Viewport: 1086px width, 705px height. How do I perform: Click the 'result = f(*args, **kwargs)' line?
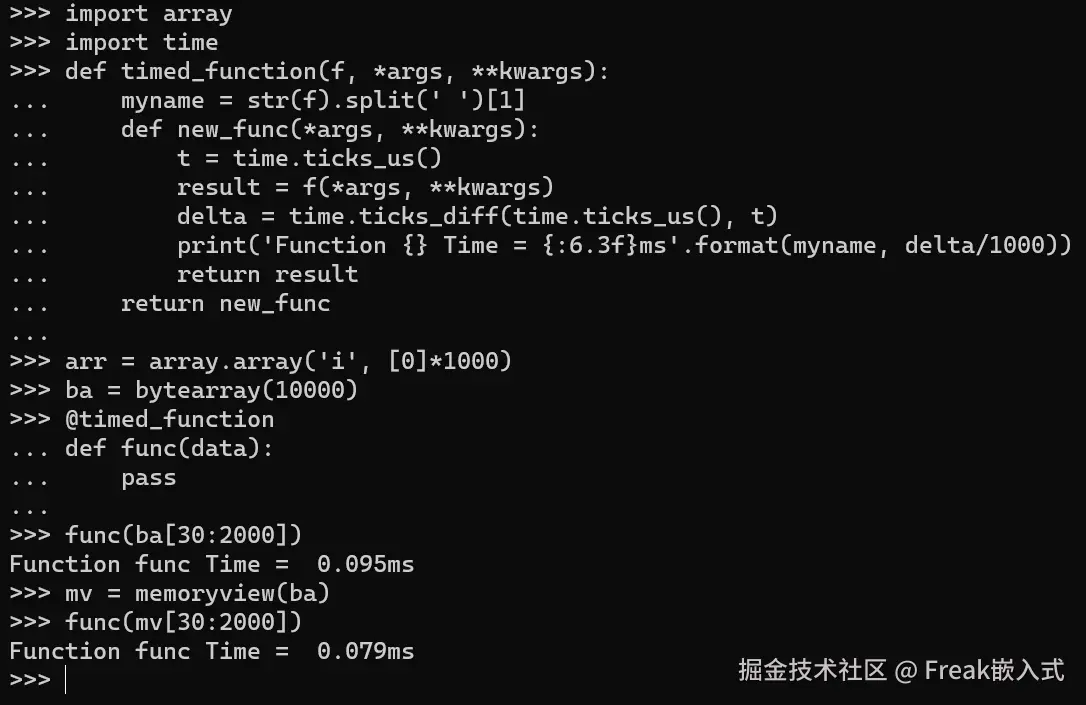pyautogui.click(x=282, y=188)
